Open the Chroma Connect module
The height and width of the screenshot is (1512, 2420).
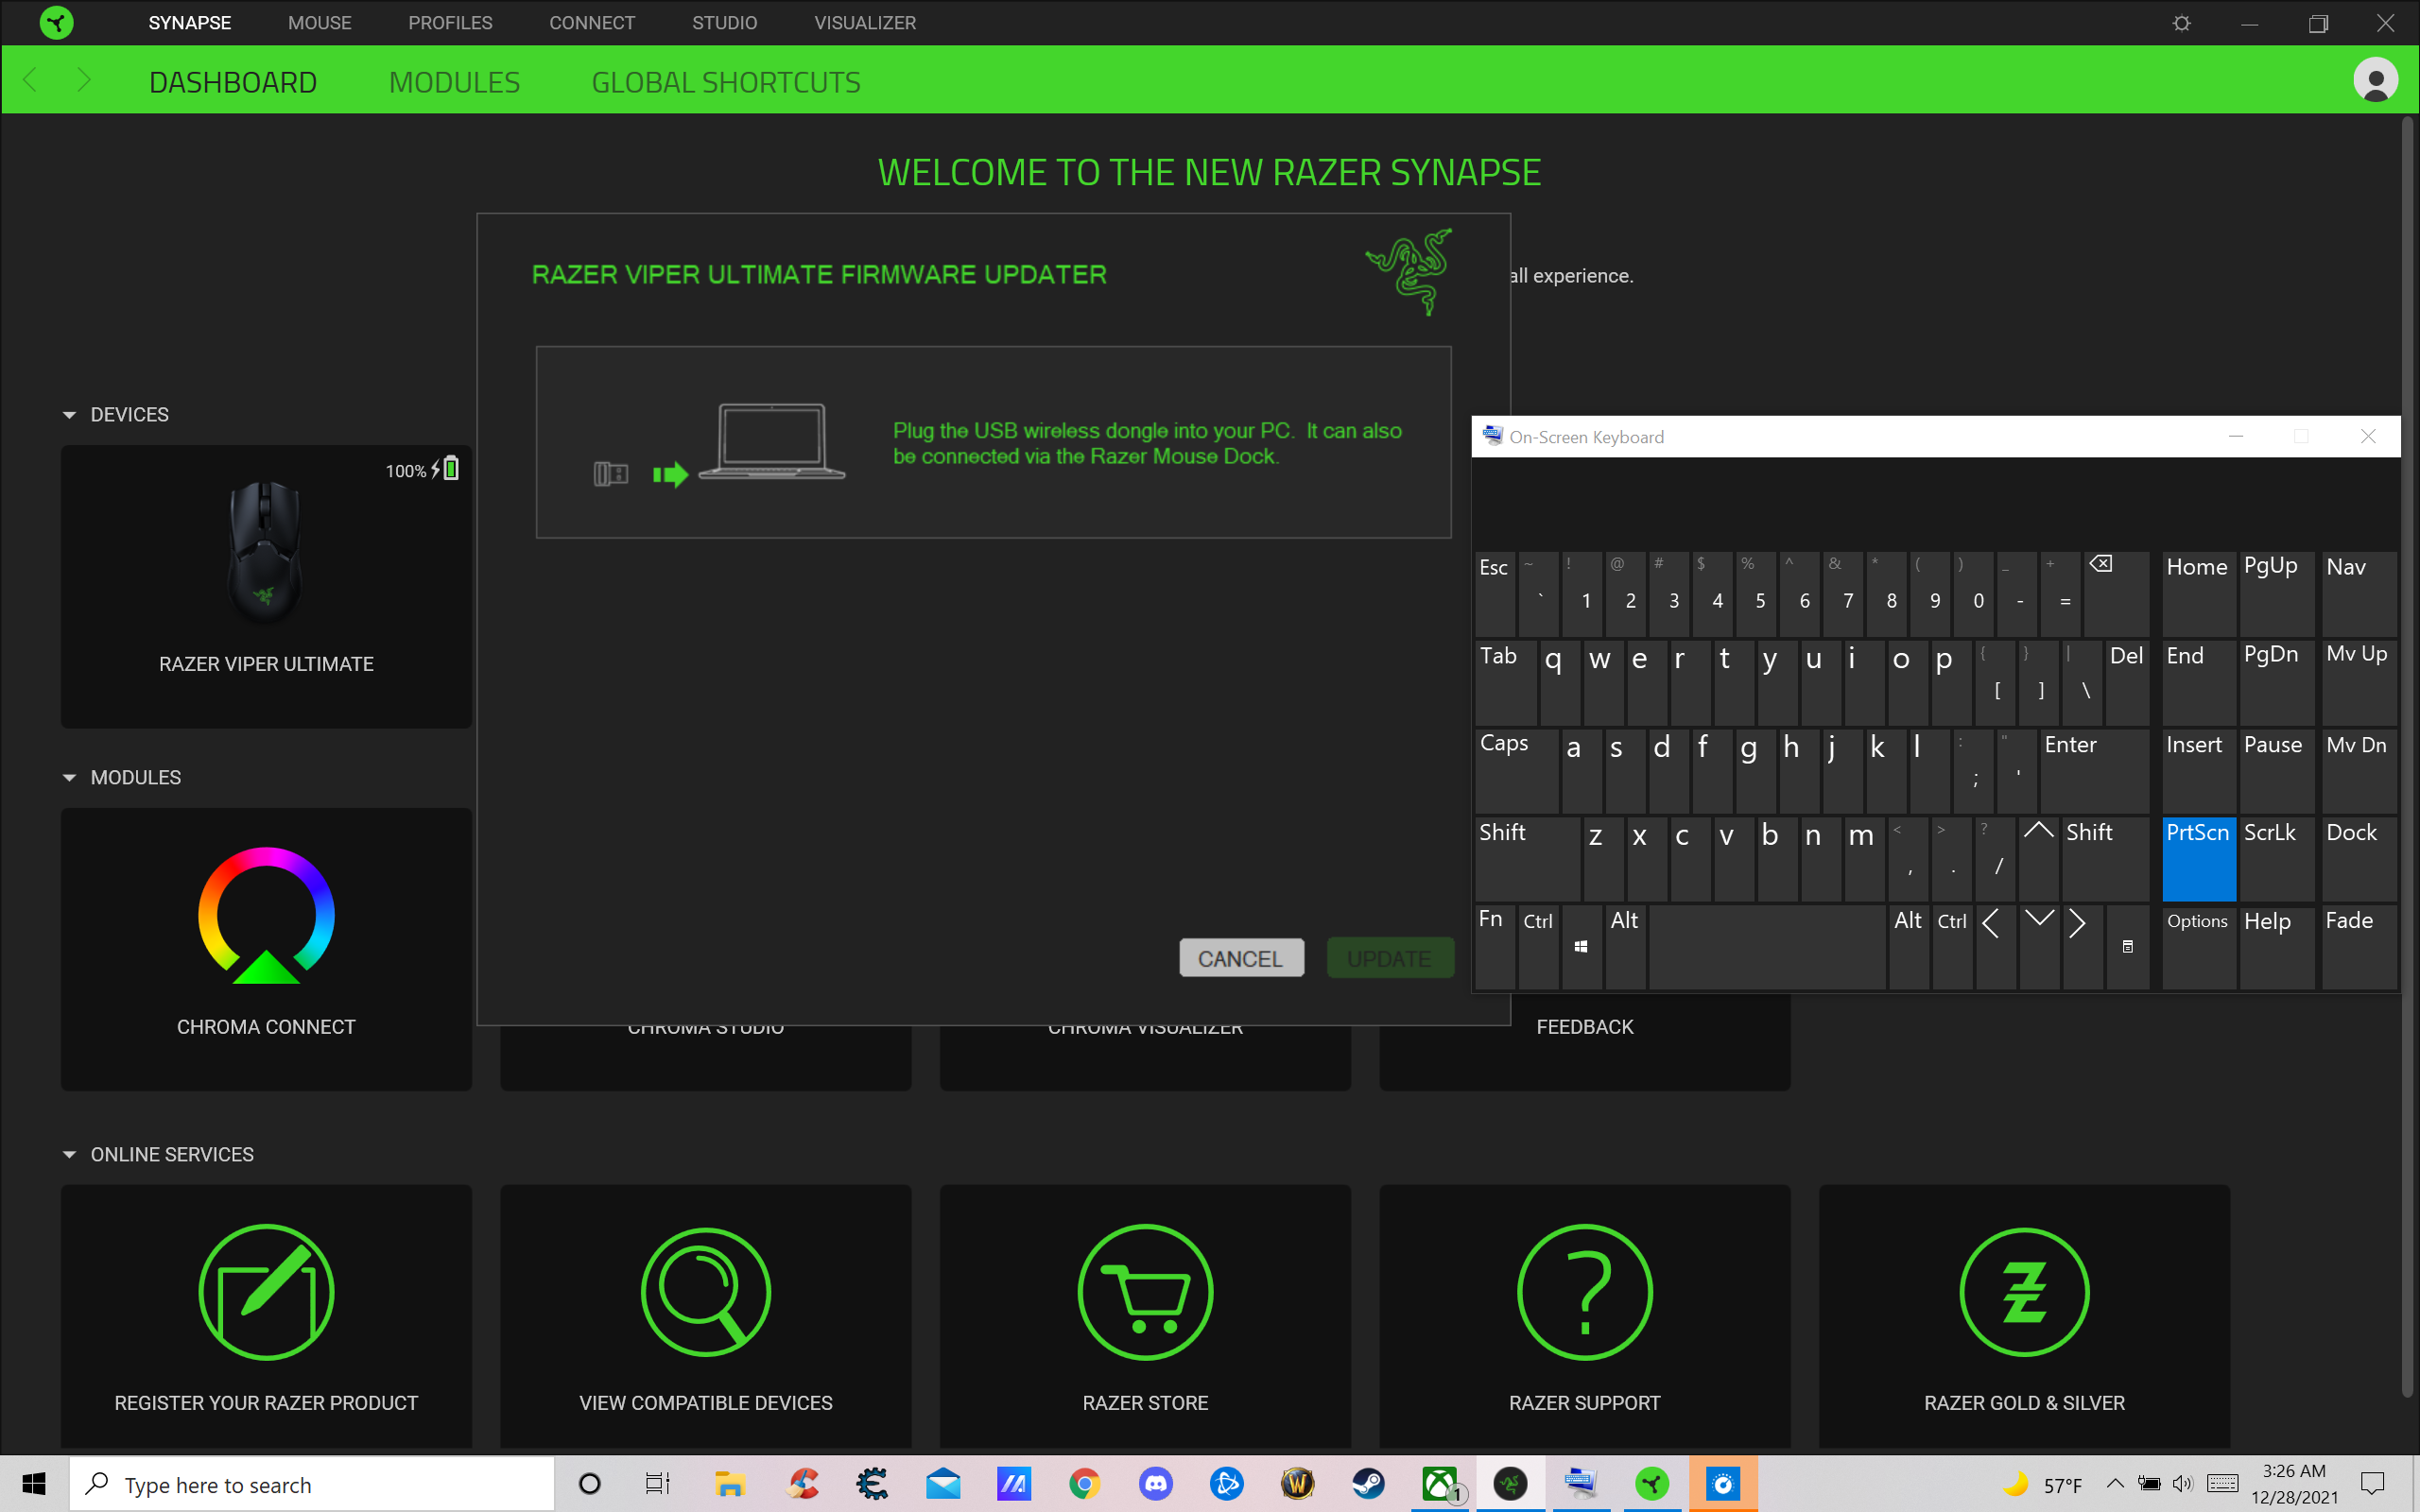pyautogui.click(x=266, y=949)
